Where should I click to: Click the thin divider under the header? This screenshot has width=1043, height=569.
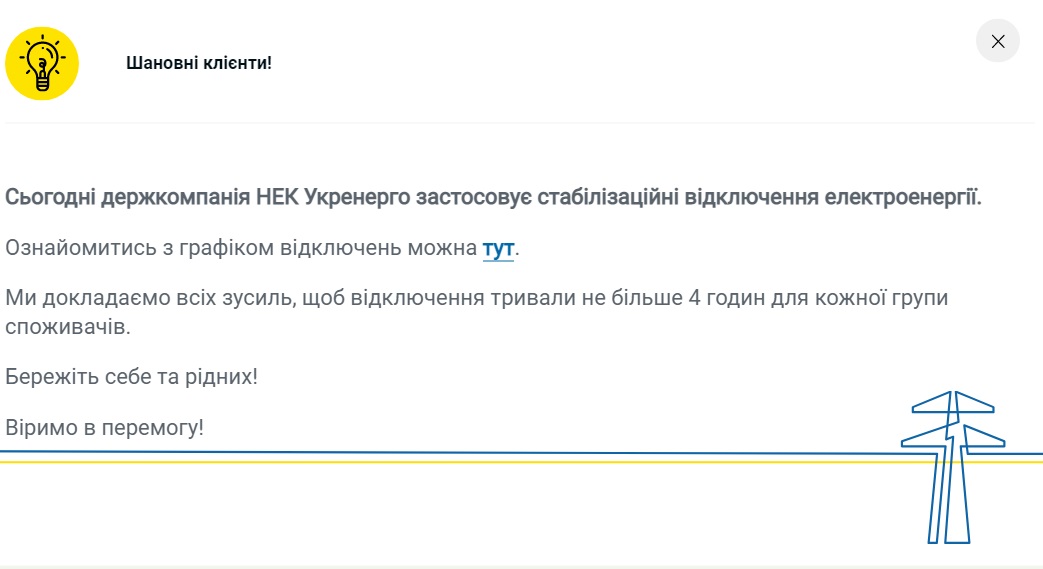[x=520, y=122]
